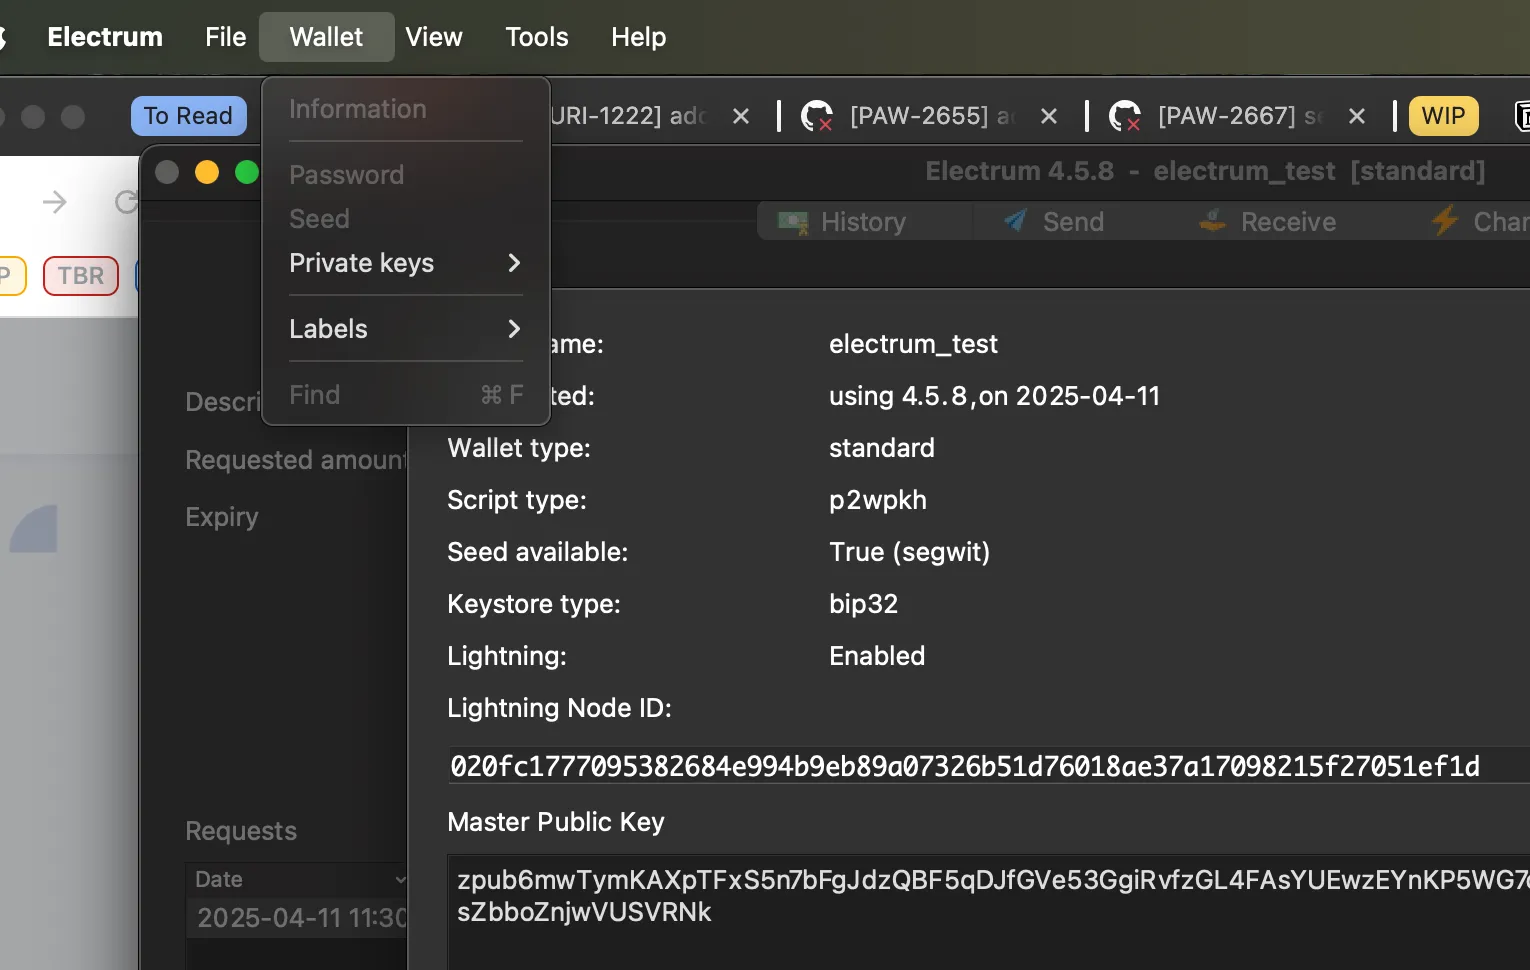Open the Electrum application menu
Viewport: 1530px width, 970px height.
click(x=105, y=37)
